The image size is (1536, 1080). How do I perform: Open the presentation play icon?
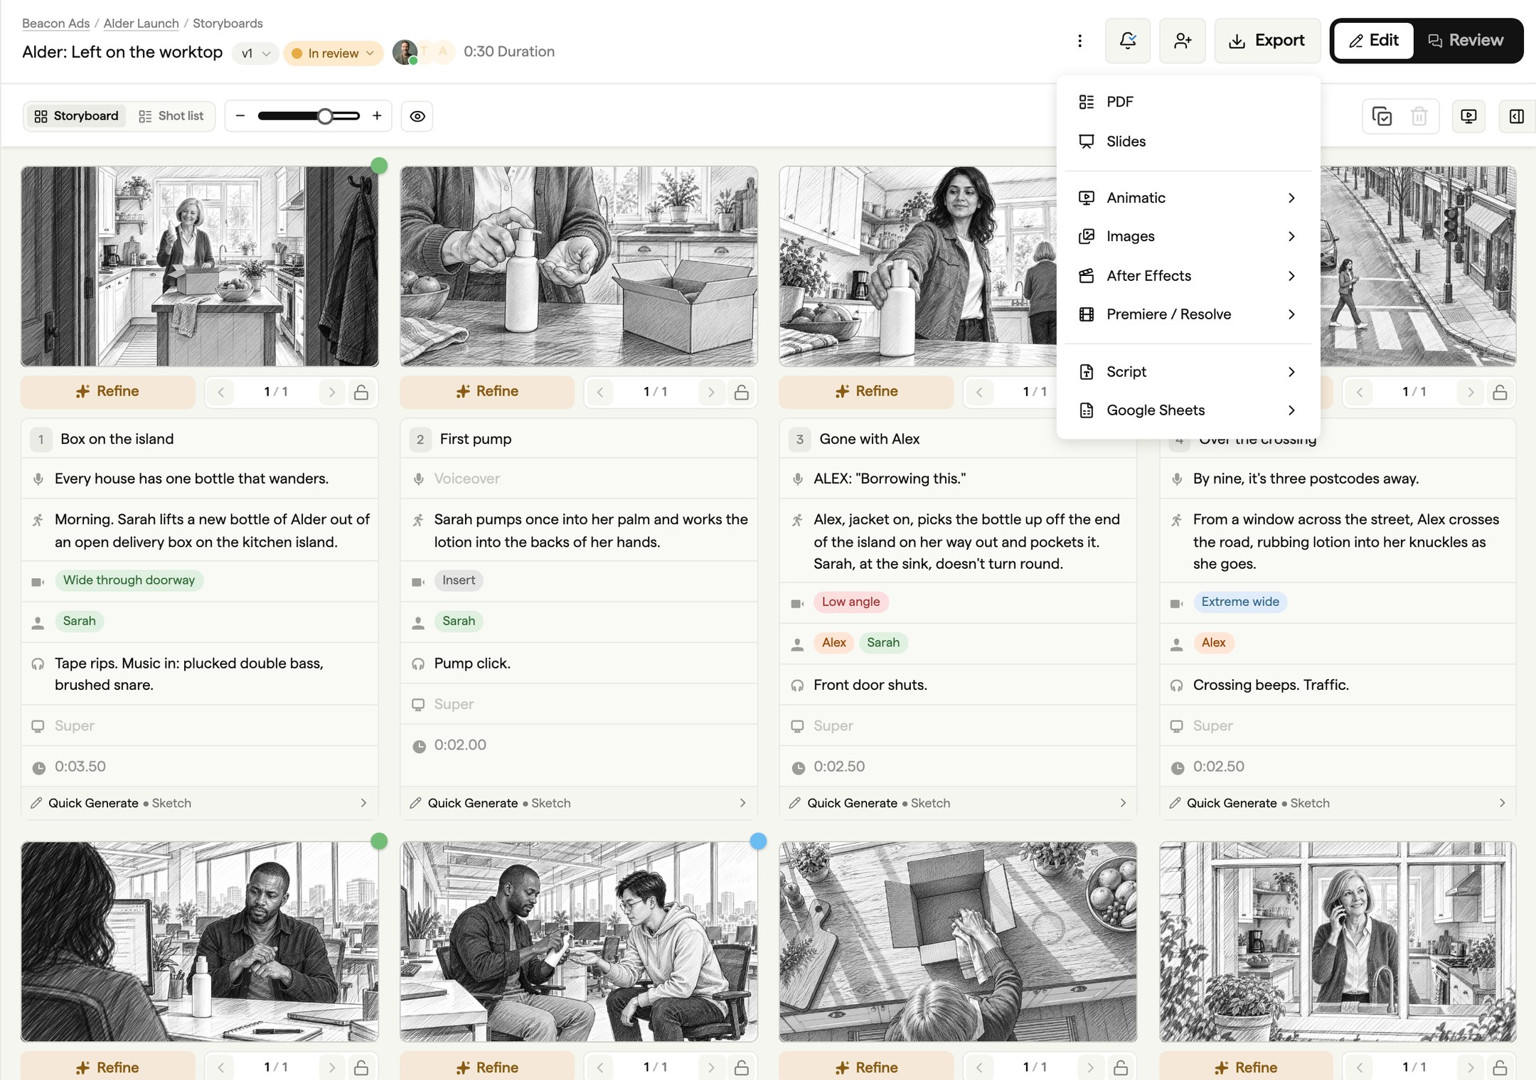[1468, 117]
